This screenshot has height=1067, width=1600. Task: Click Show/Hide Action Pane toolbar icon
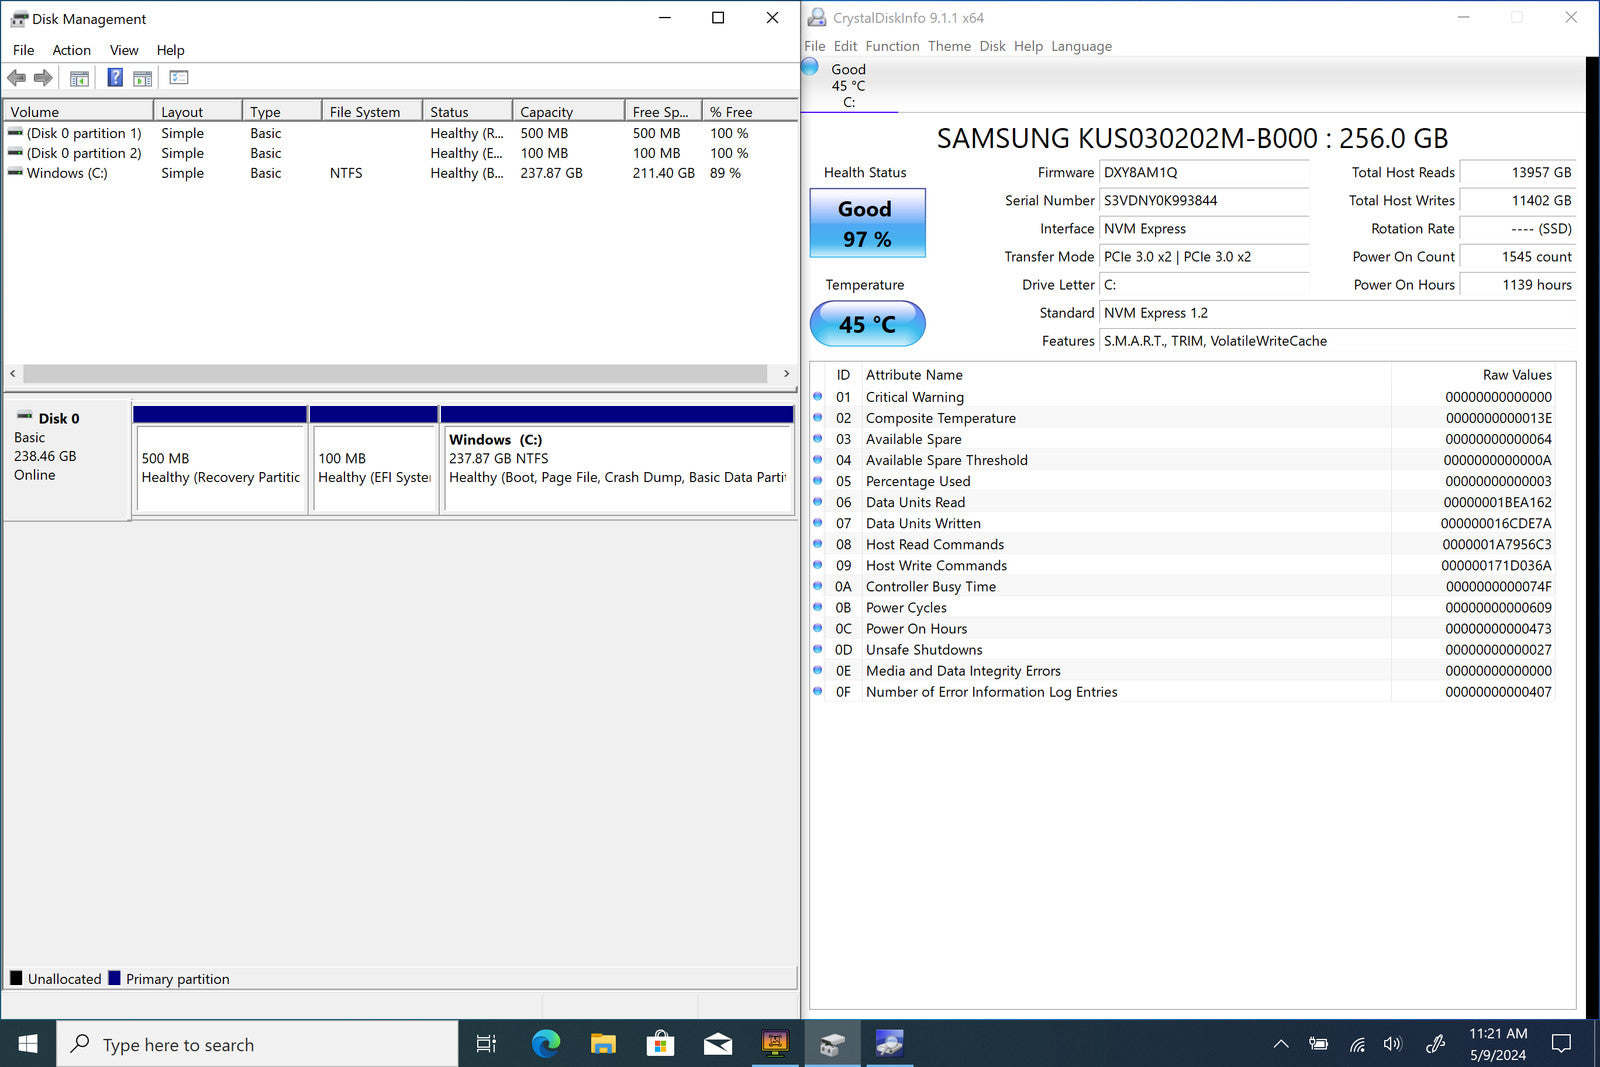(143, 78)
